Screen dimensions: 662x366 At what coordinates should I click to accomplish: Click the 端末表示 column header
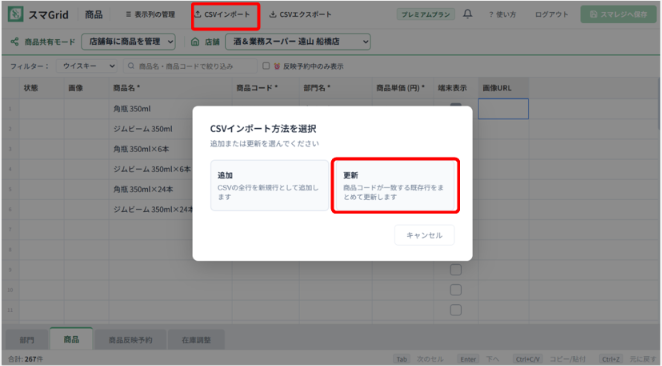(456, 88)
